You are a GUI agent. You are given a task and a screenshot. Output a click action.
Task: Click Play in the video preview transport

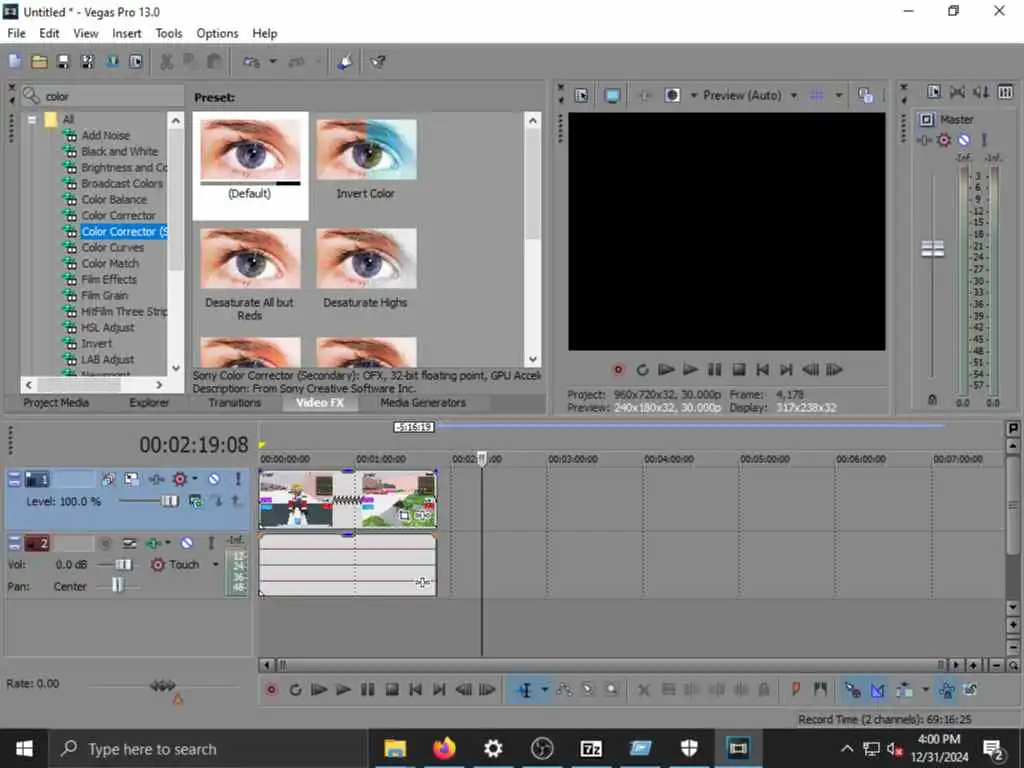click(x=690, y=370)
